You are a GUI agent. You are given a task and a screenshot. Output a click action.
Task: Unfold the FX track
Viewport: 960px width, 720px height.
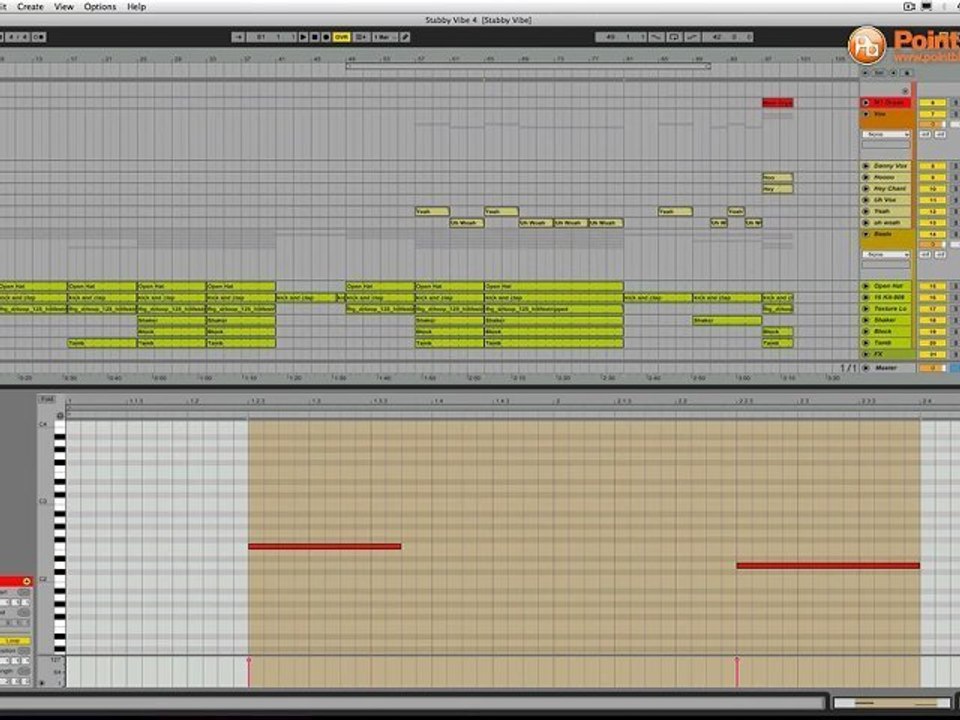[x=866, y=354]
